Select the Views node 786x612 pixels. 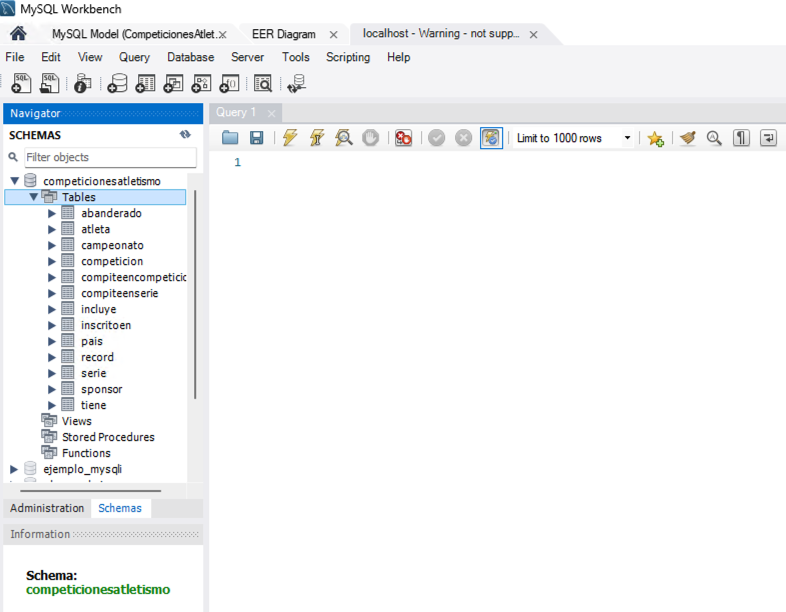click(x=77, y=421)
